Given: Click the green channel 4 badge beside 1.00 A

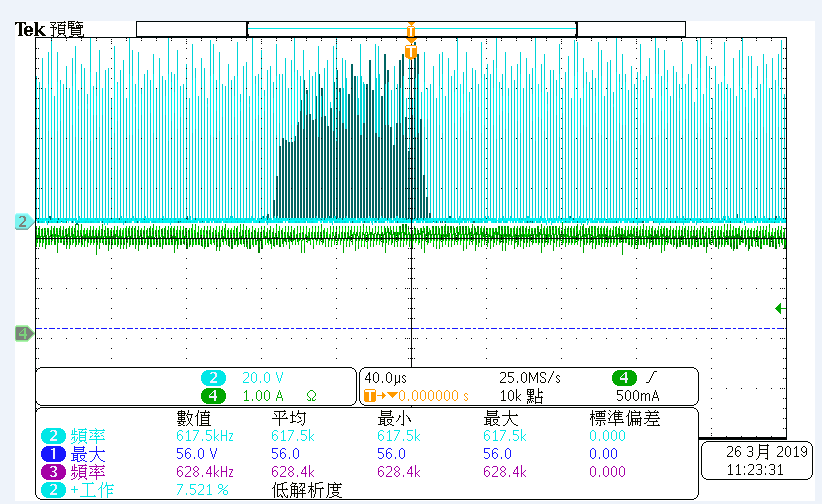Looking at the screenshot, I should point(213,396).
